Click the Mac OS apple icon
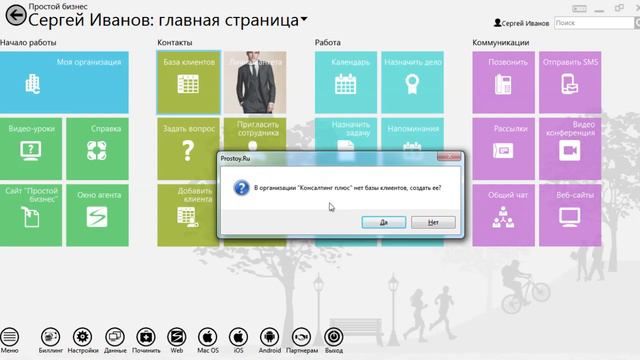This screenshot has width=640, height=360. click(208, 337)
